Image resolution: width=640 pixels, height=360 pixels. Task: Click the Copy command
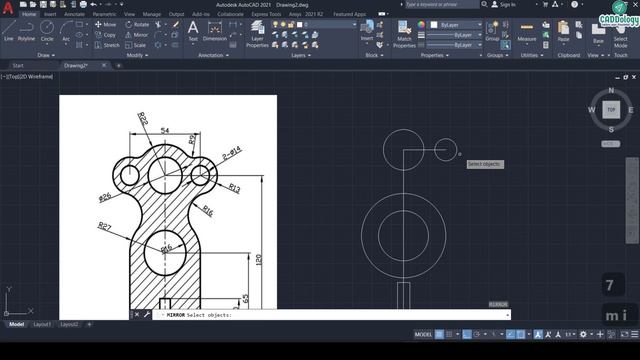point(105,35)
